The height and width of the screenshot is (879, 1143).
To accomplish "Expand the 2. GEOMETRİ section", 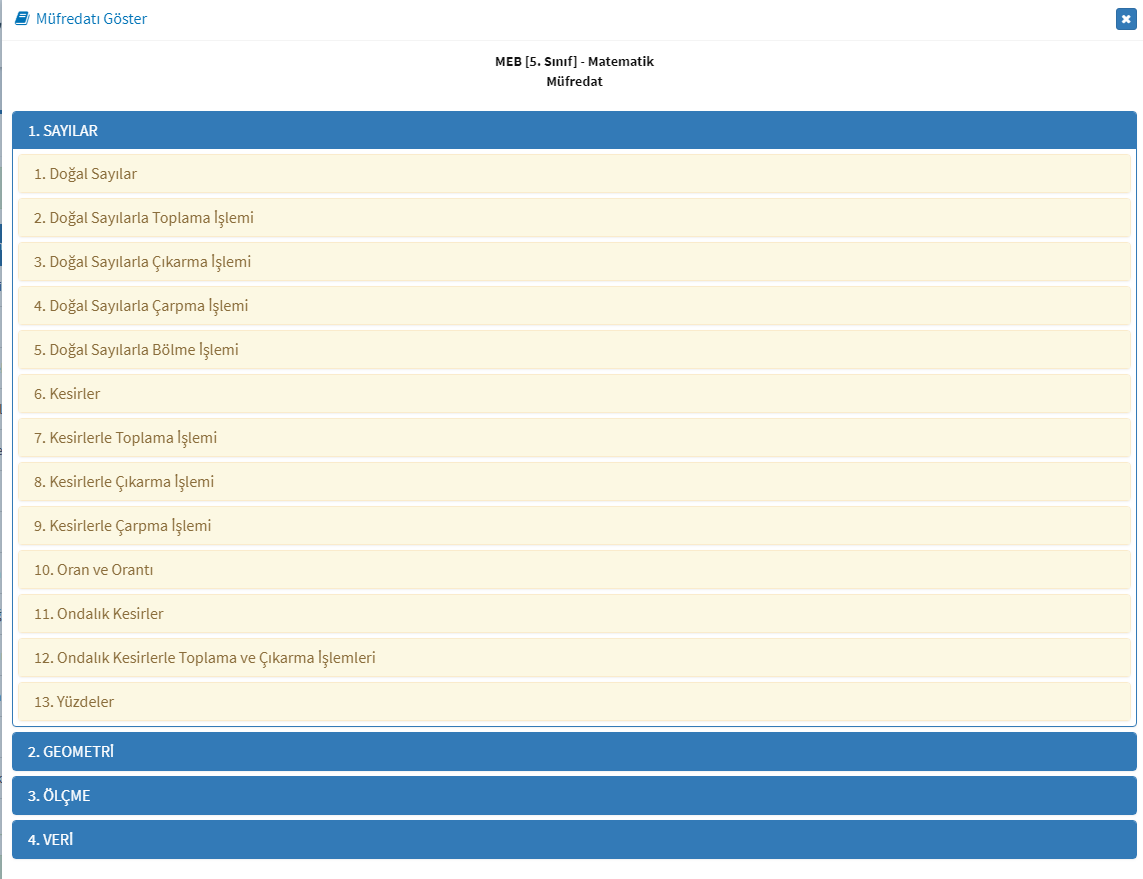I will [574, 751].
